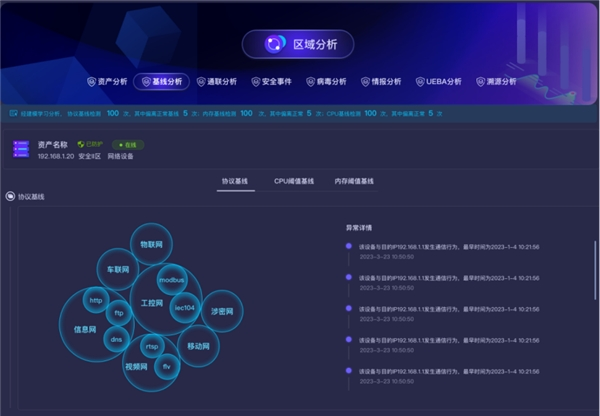Select the 内存阈值基线 sub-tab
600x416 pixels.
click(354, 181)
